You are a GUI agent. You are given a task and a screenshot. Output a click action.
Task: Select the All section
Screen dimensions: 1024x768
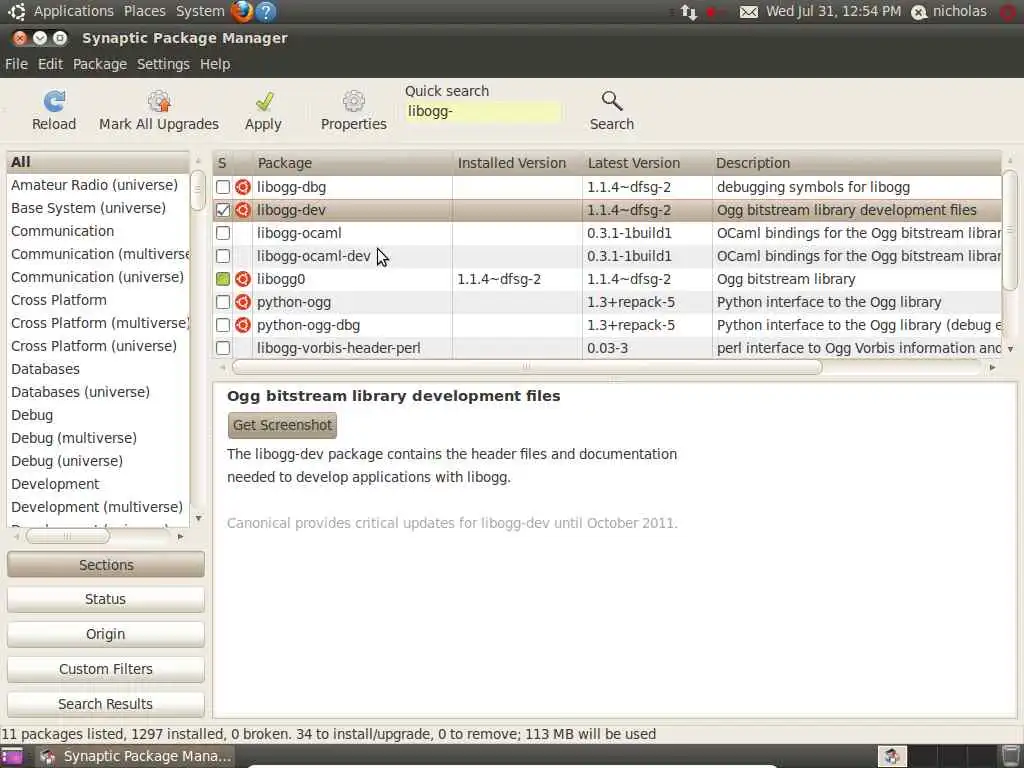click(98, 162)
